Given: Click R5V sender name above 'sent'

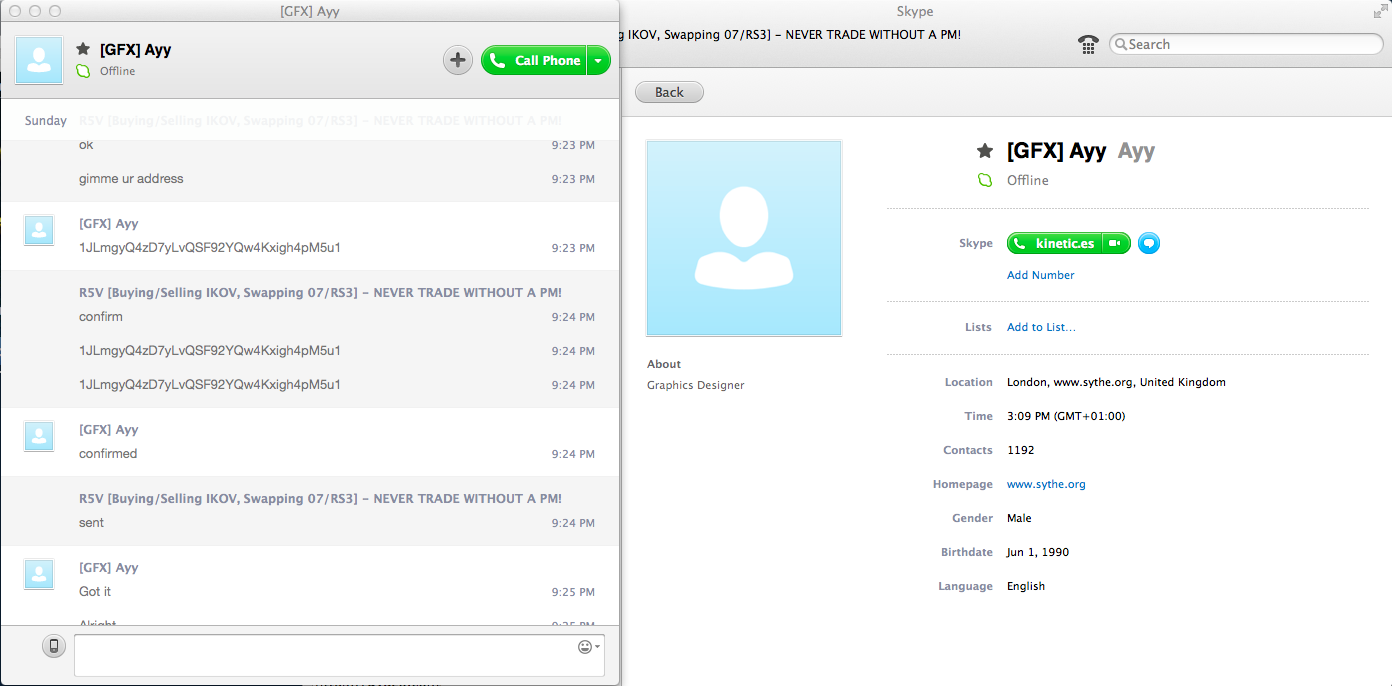Looking at the screenshot, I should coord(320,499).
